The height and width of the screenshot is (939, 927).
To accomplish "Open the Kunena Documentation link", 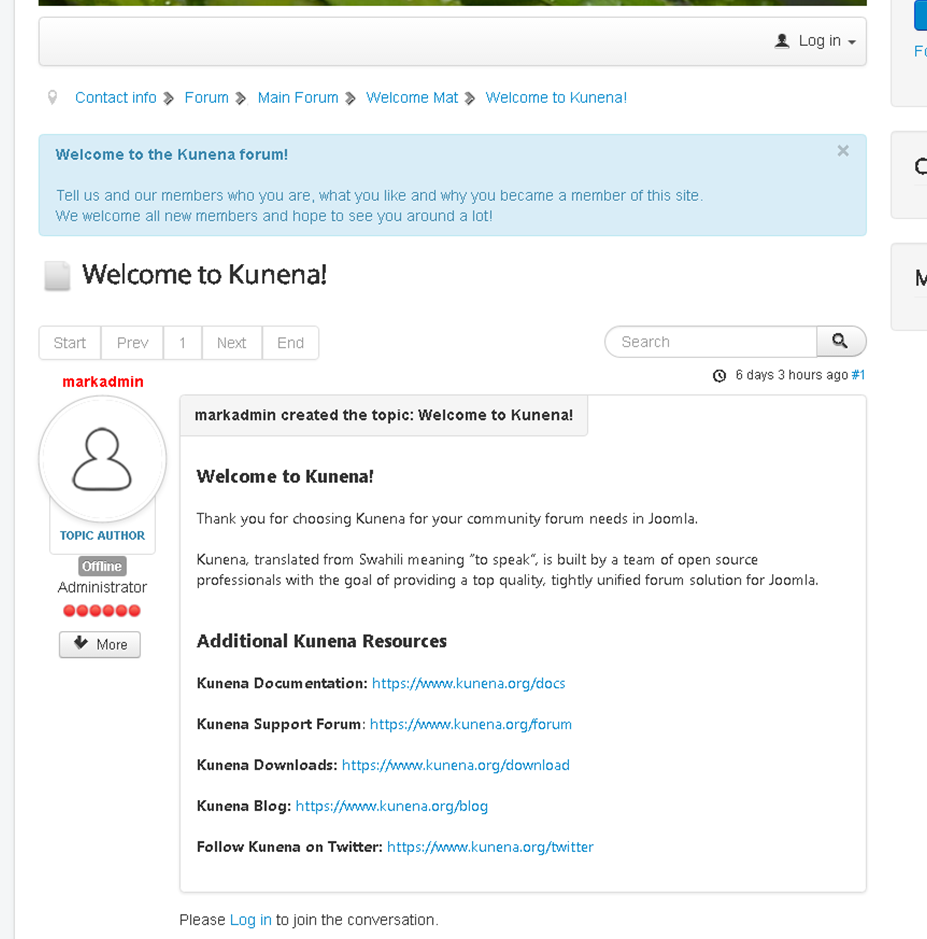I will coord(468,684).
